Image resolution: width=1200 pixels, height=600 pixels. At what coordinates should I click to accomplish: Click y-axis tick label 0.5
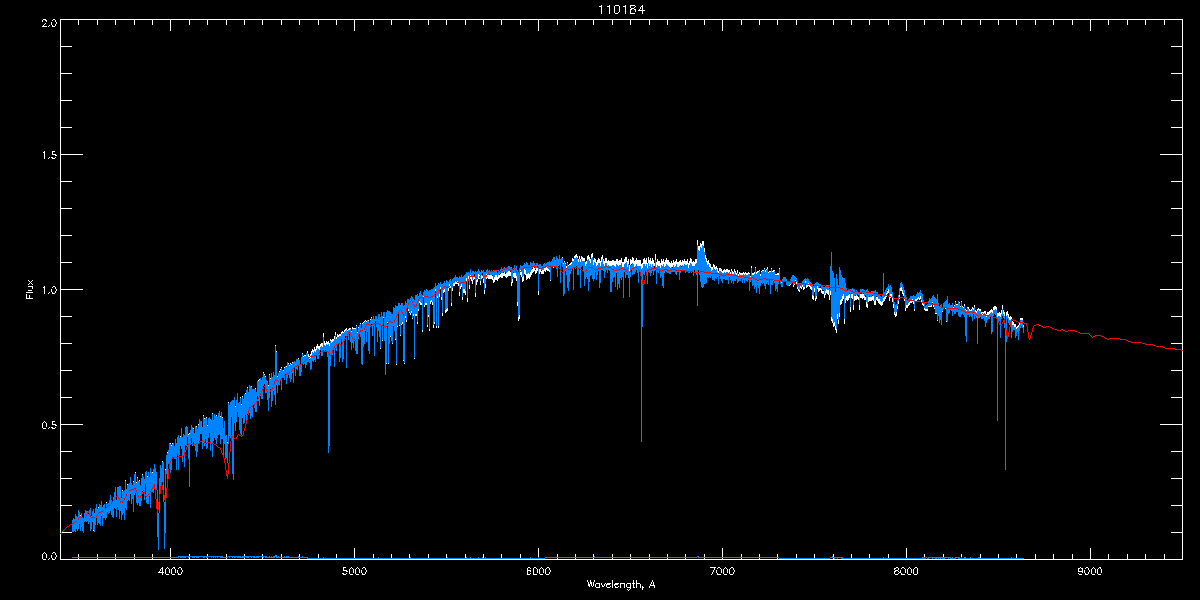[48, 424]
